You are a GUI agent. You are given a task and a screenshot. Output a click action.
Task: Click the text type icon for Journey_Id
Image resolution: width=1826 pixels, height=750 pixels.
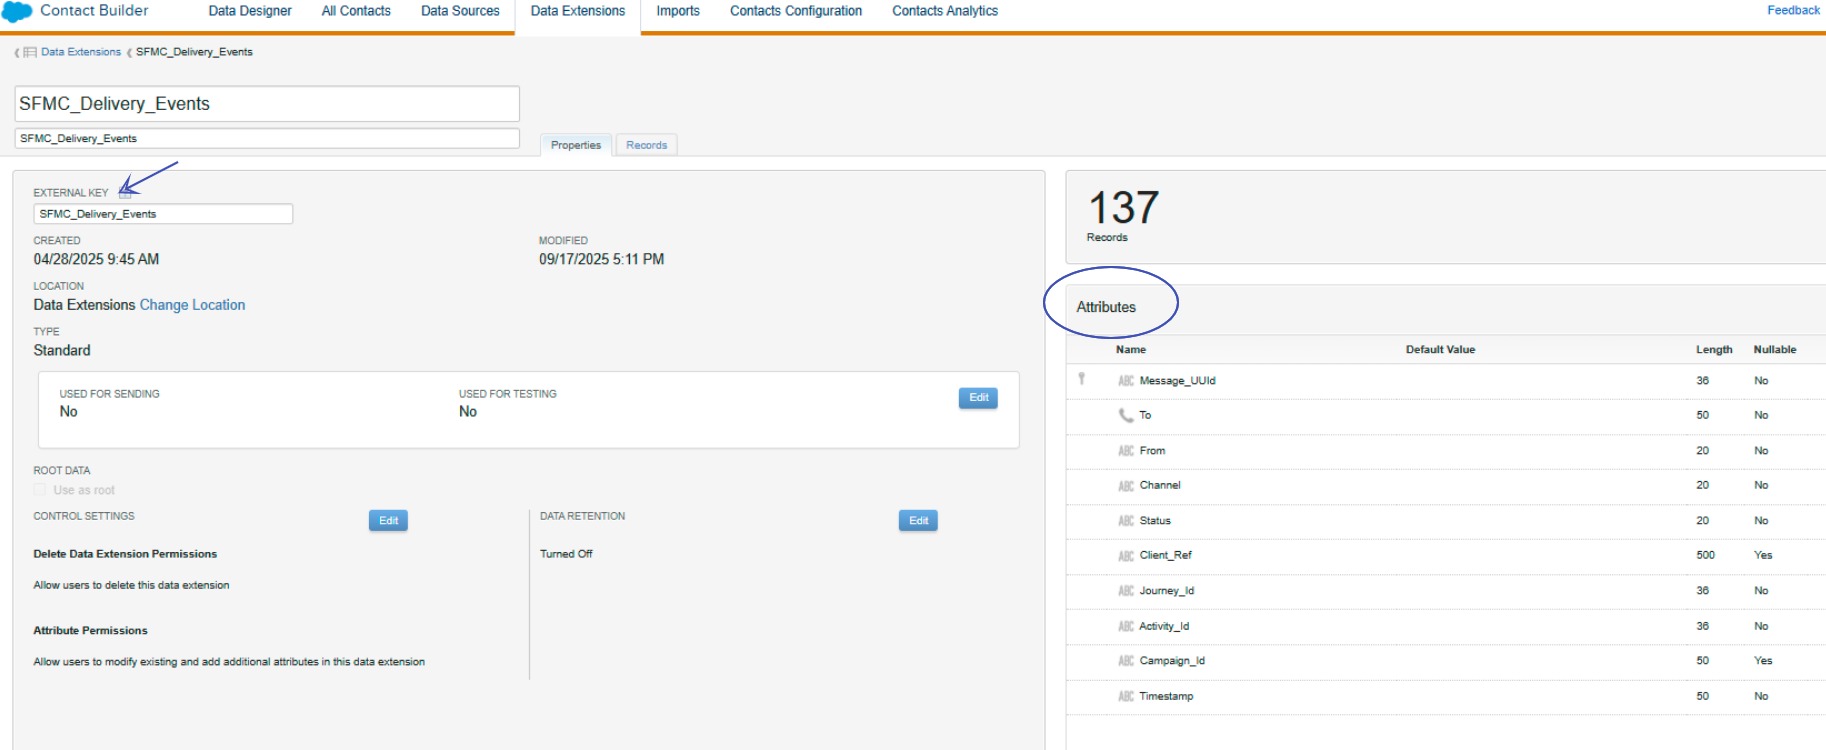1126,591
